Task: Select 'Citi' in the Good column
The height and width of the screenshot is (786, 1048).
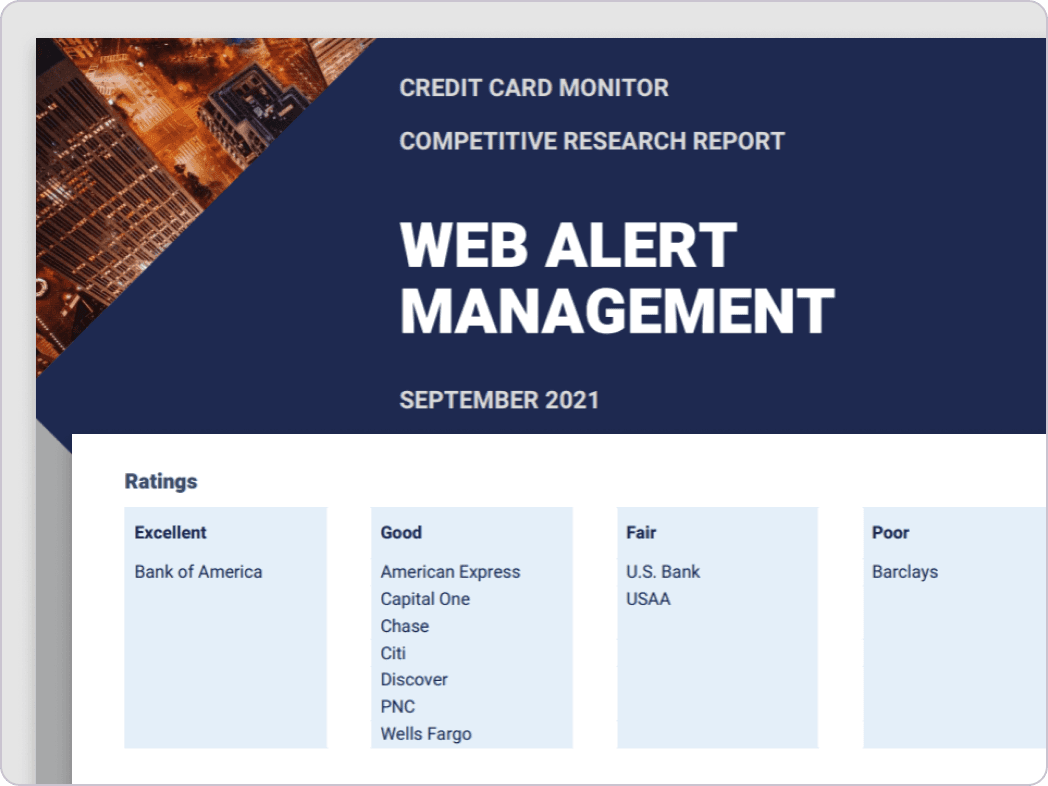Action: point(393,653)
